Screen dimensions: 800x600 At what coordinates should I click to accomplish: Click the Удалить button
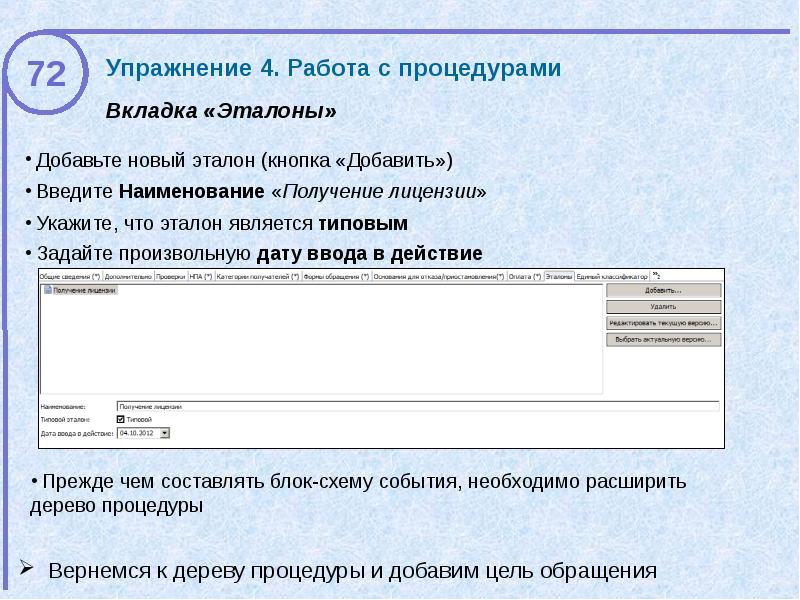[665, 305]
